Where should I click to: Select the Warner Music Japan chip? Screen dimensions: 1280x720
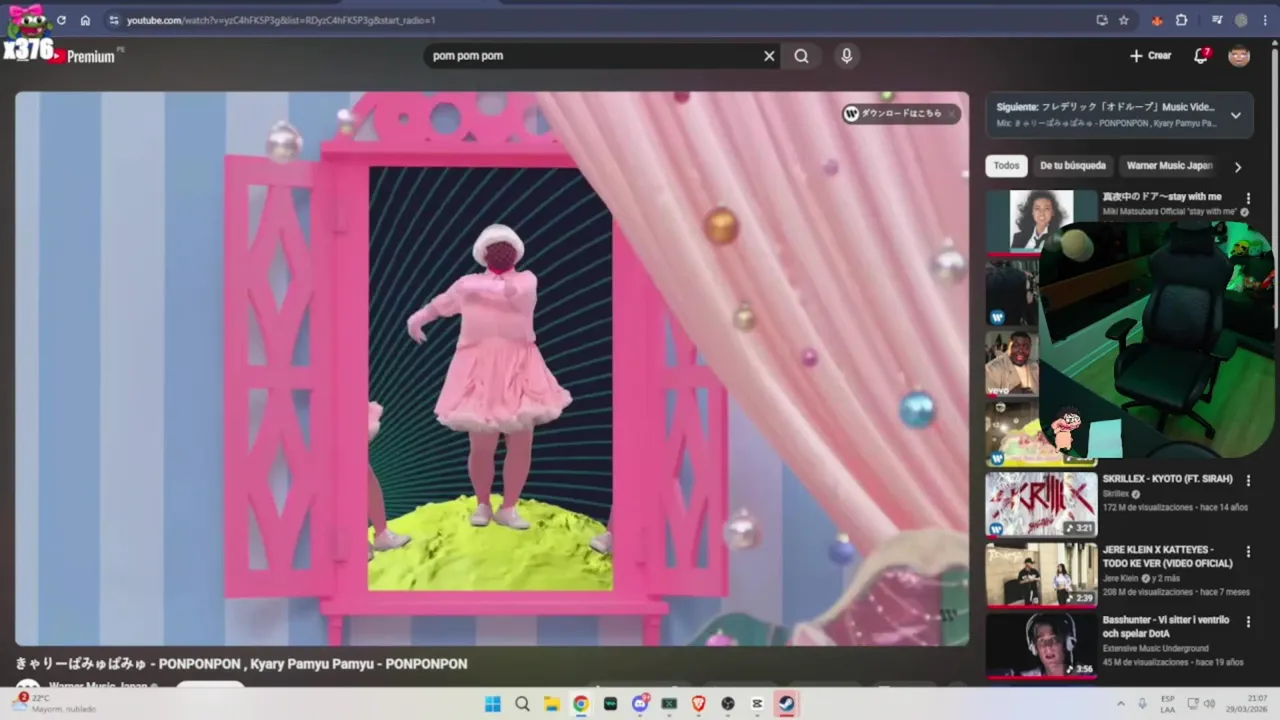(x=1169, y=166)
